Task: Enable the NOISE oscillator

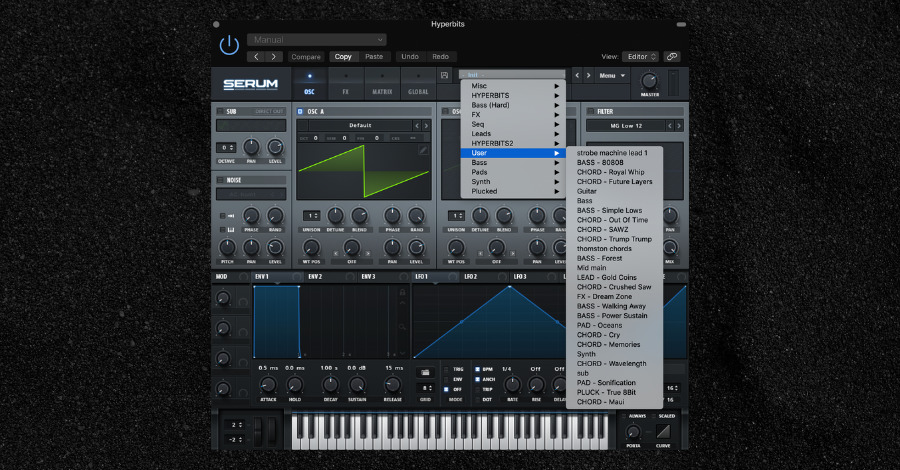Action: [x=220, y=180]
